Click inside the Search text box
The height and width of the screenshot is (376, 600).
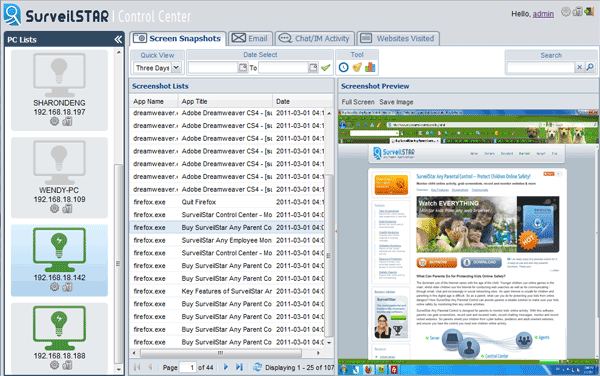click(x=541, y=68)
